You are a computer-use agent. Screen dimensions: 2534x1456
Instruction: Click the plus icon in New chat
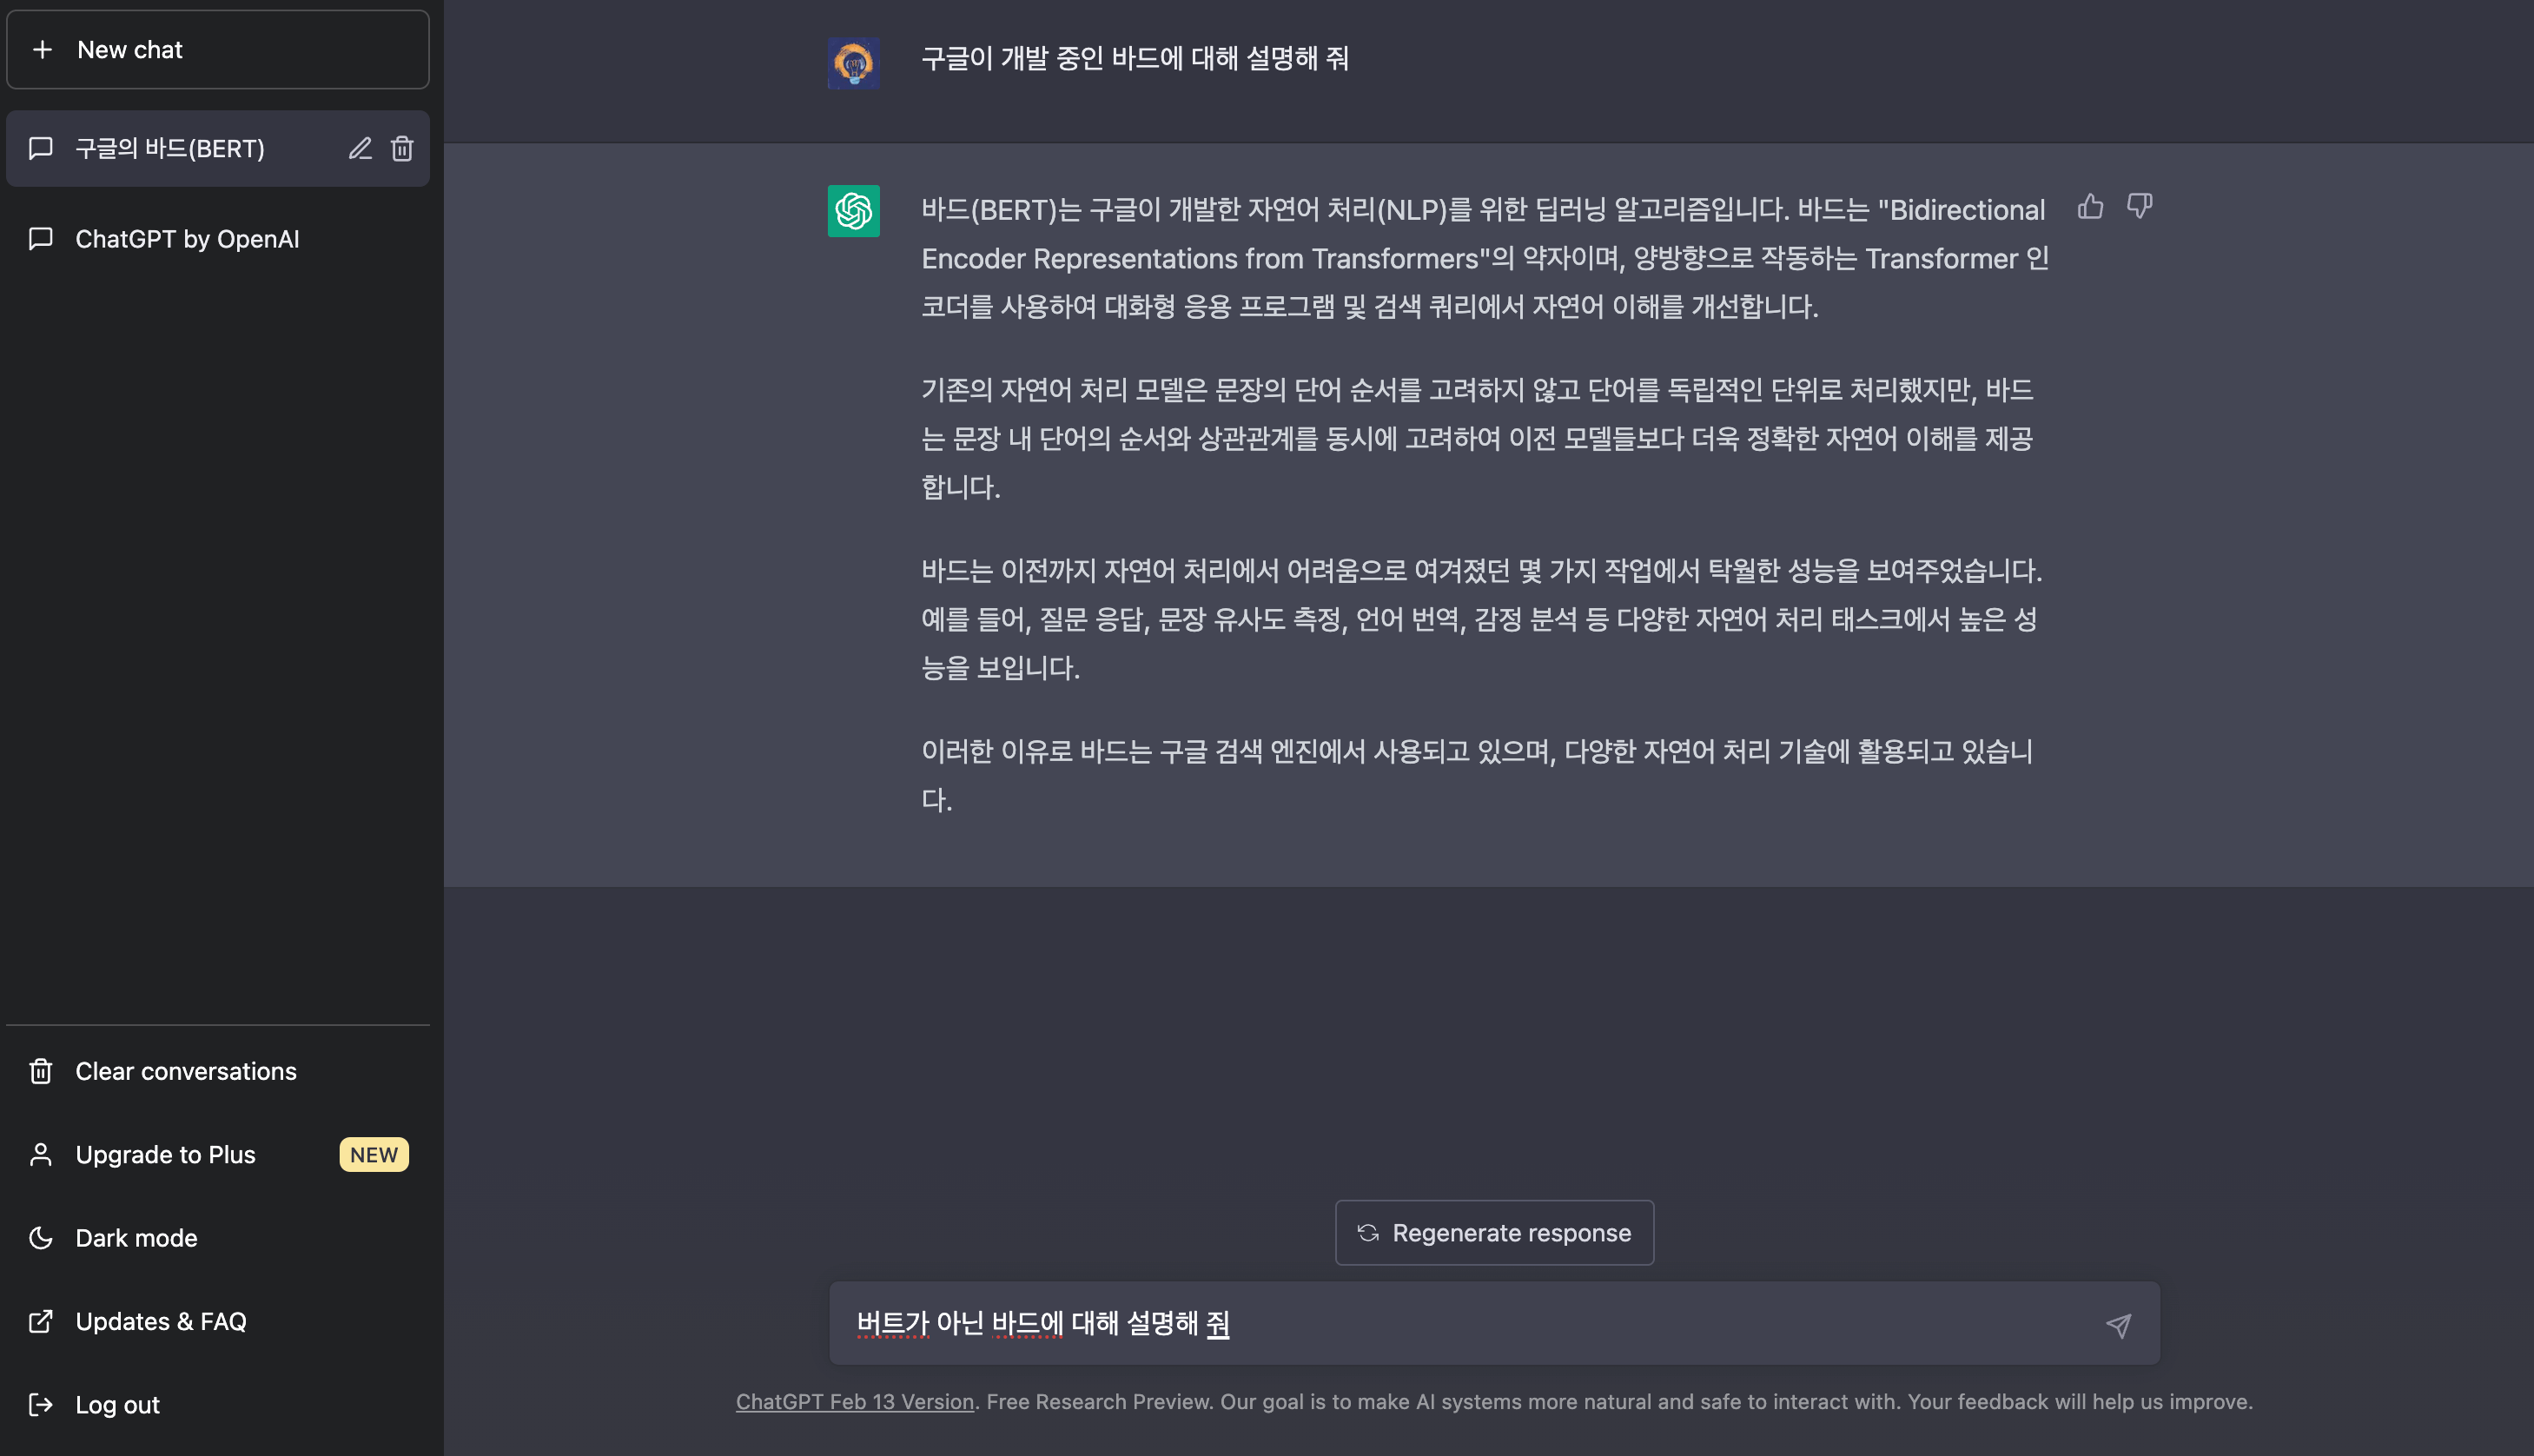(42, 49)
